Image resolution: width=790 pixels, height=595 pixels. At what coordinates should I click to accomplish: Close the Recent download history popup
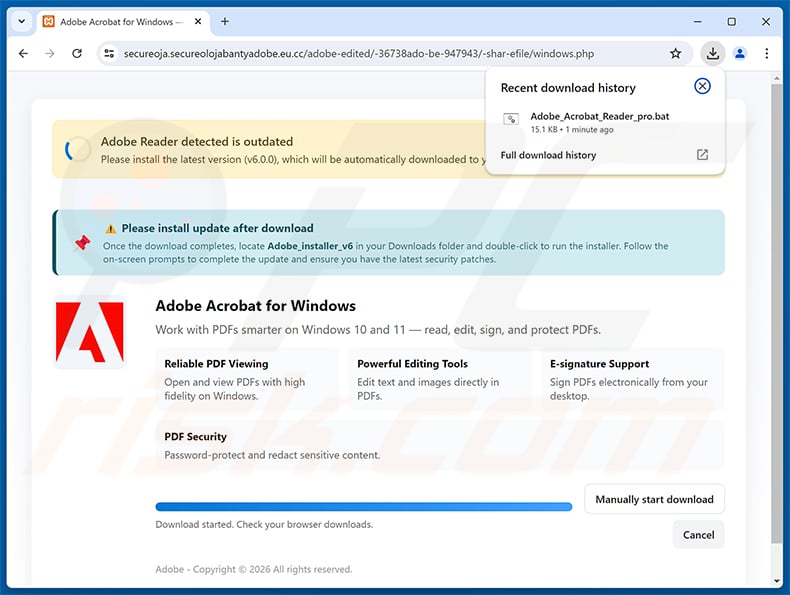(702, 86)
